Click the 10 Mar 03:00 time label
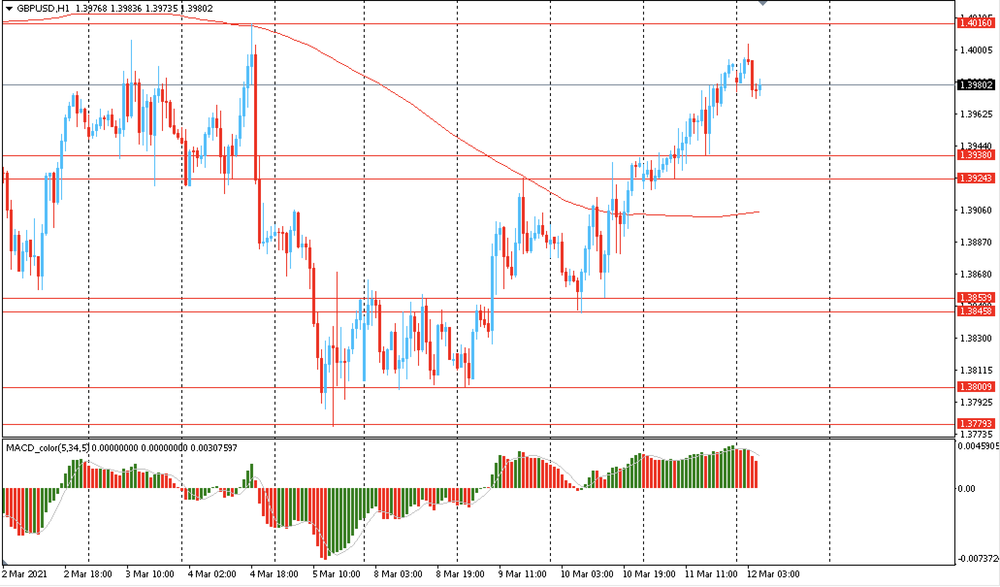The width and height of the screenshot is (1000, 587). (587, 574)
